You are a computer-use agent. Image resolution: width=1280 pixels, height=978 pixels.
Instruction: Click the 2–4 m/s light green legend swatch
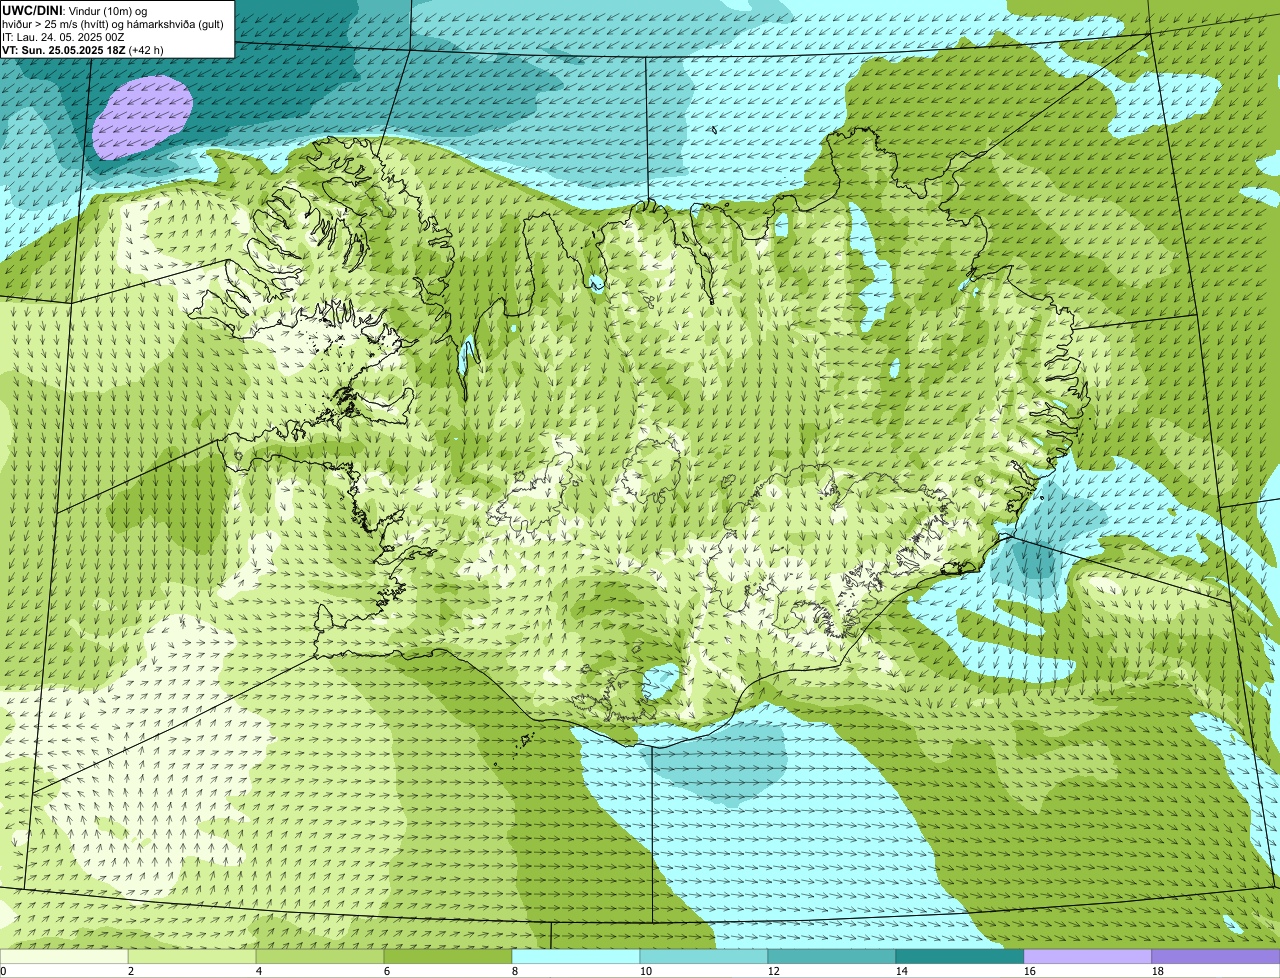[192, 956]
